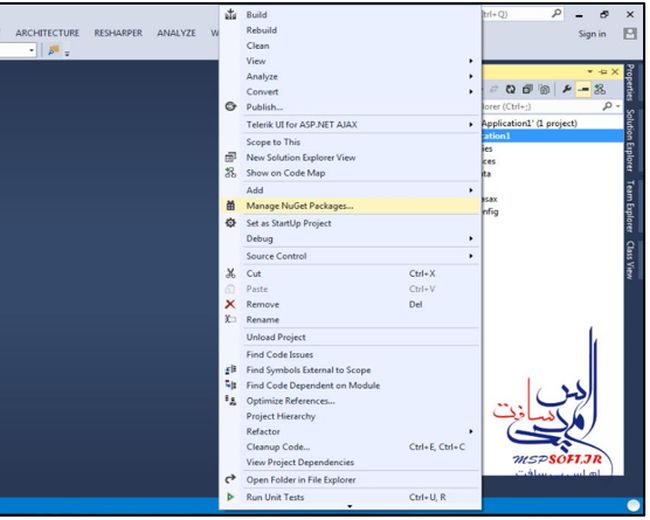Click the View Class Diagram icon in Solution Explorer
This screenshot has width=650, height=520.
[x=600, y=89]
